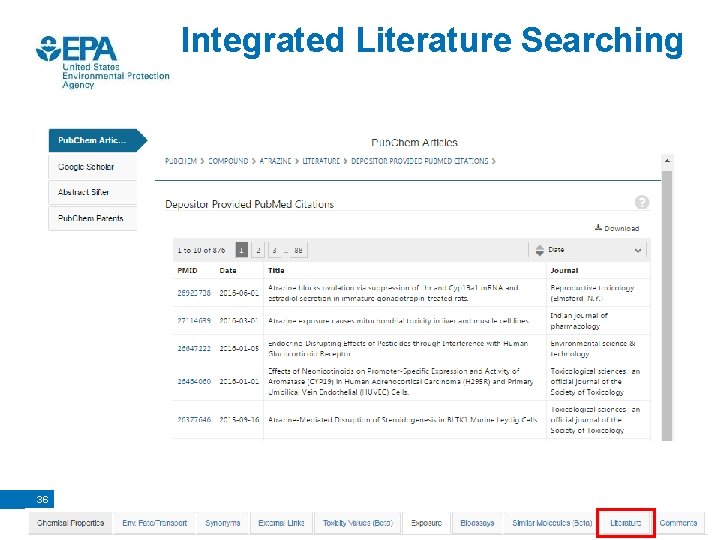Image resolution: width=720 pixels, height=540 pixels.
Task: Switch to Similar Molecules (Beta) tab
Action: (552, 523)
